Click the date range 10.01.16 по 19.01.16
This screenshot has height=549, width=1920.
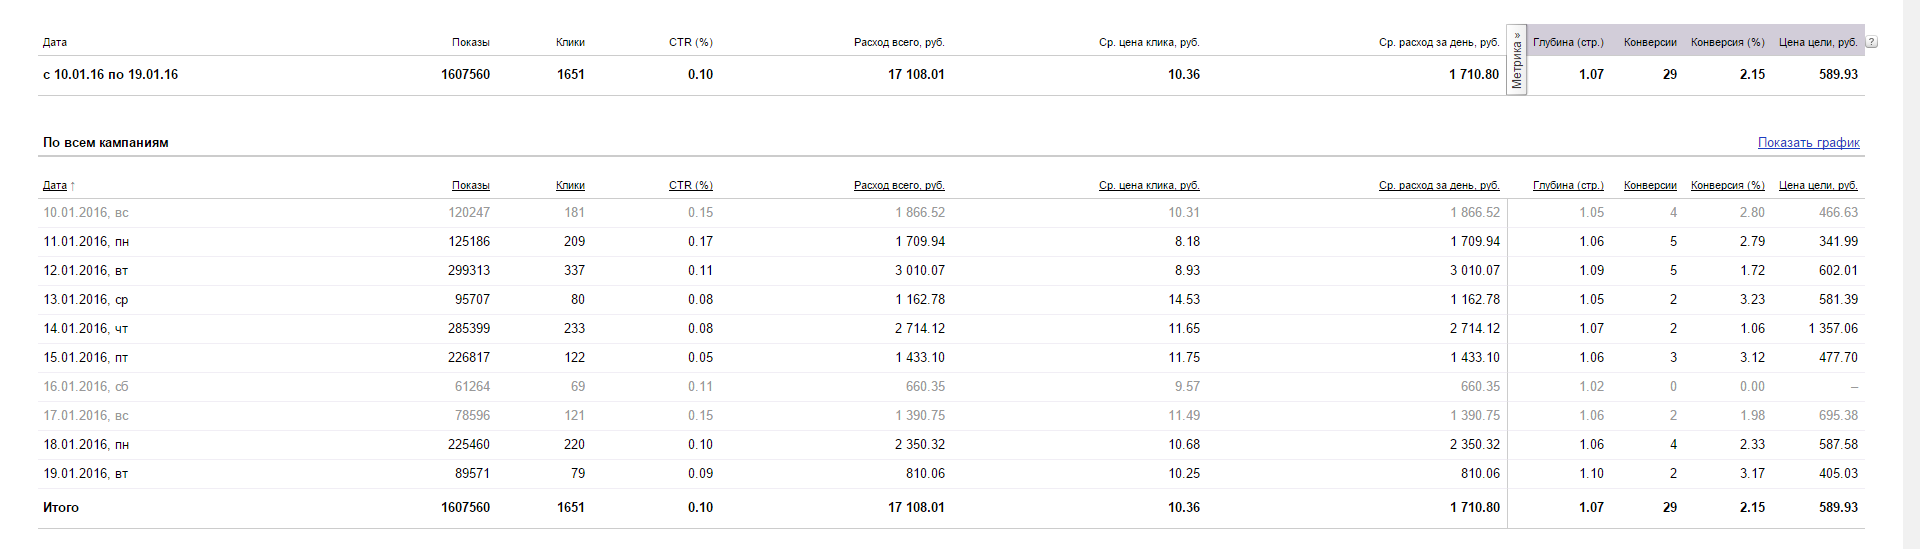point(110,75)
